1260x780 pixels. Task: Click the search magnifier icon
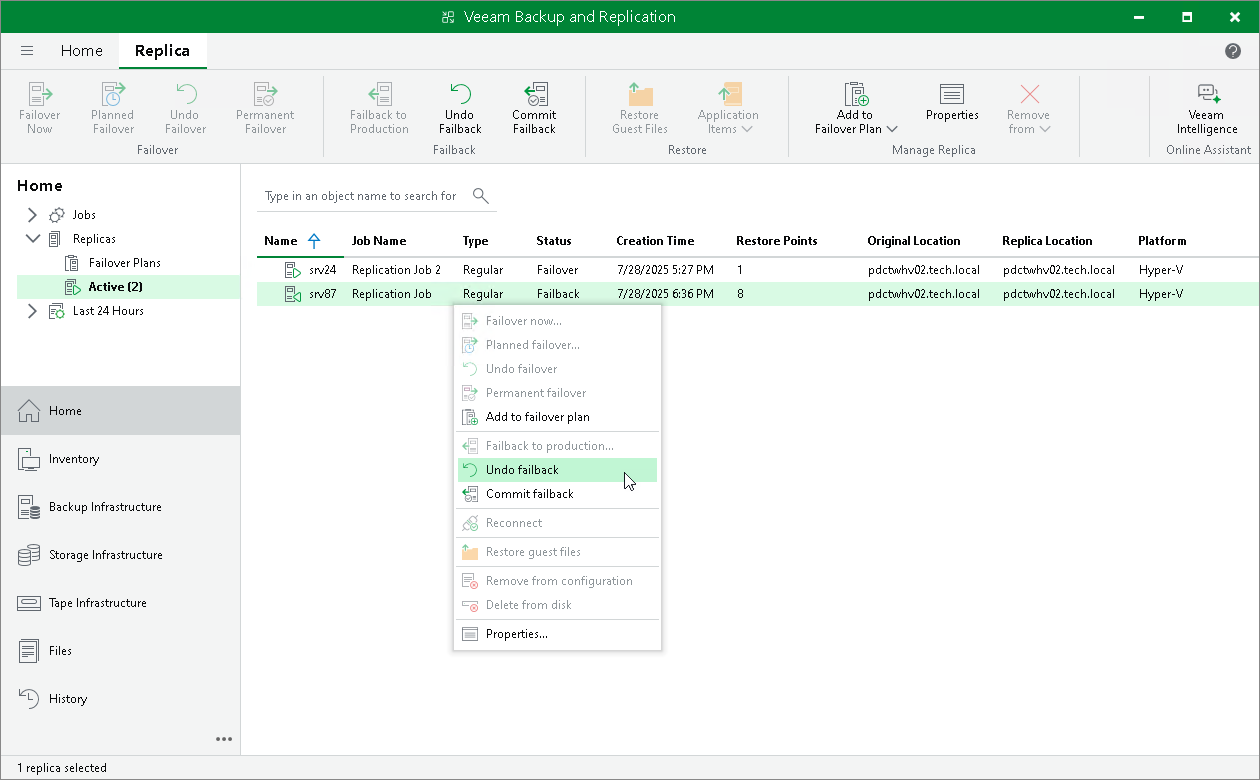[481, 195]
